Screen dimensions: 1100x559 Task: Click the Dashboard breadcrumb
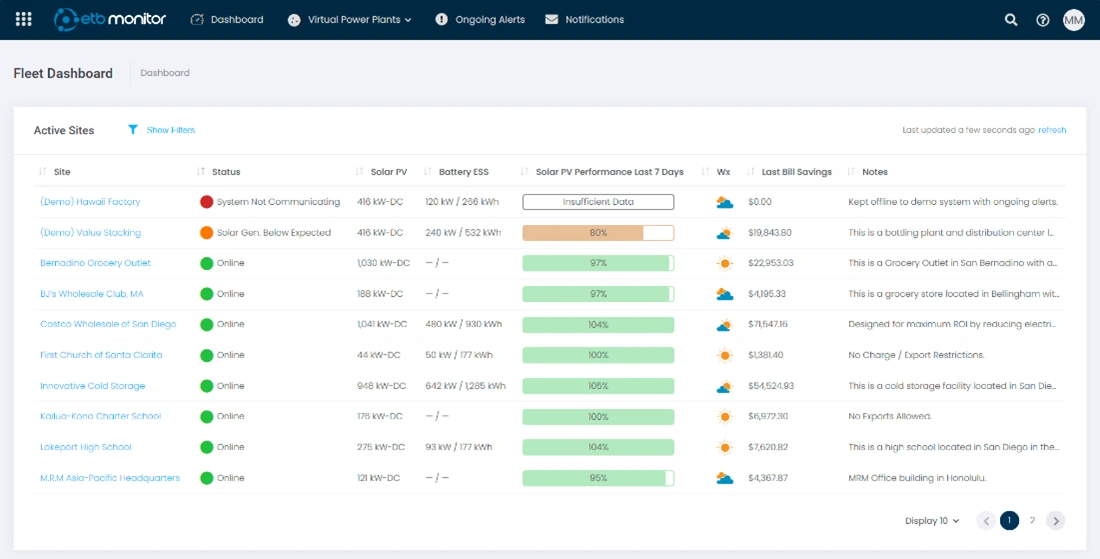165,73
